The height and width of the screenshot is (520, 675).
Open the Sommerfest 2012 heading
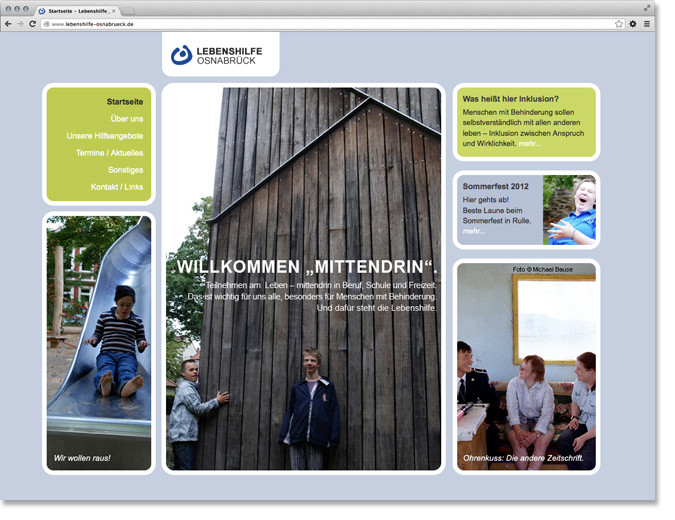pyautogui.click(x=495, y=186)
